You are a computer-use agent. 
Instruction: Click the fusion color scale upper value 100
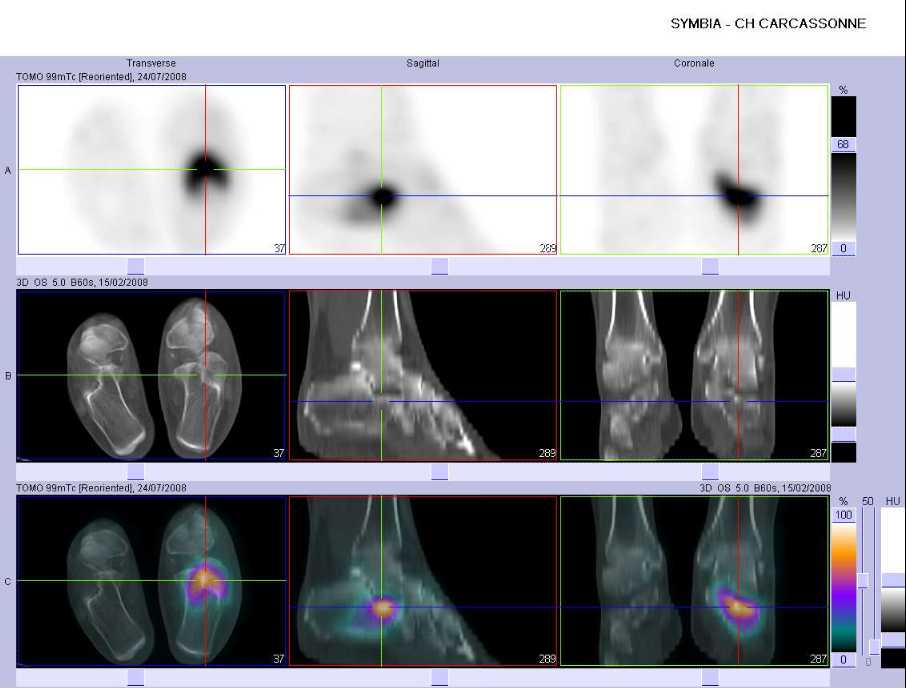tap(843, 515)
